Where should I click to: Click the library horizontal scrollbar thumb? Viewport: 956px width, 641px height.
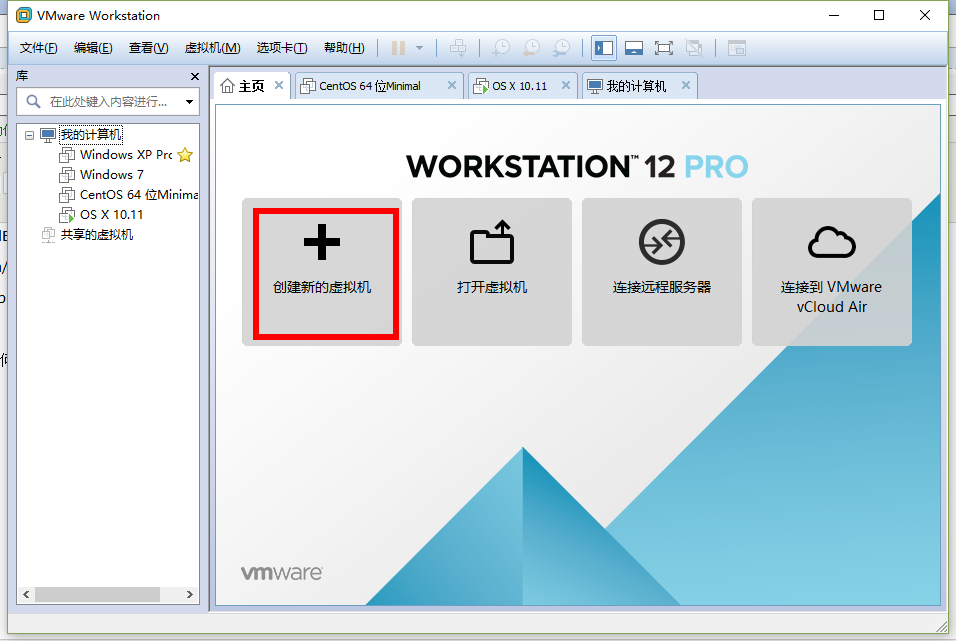click(98, 594)
